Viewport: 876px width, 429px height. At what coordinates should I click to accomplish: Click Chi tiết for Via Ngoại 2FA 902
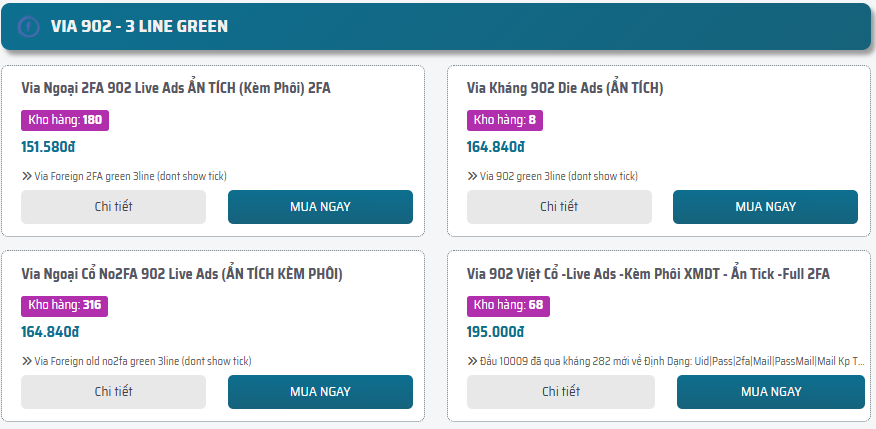pyautogui.click(x=113, y=207)
